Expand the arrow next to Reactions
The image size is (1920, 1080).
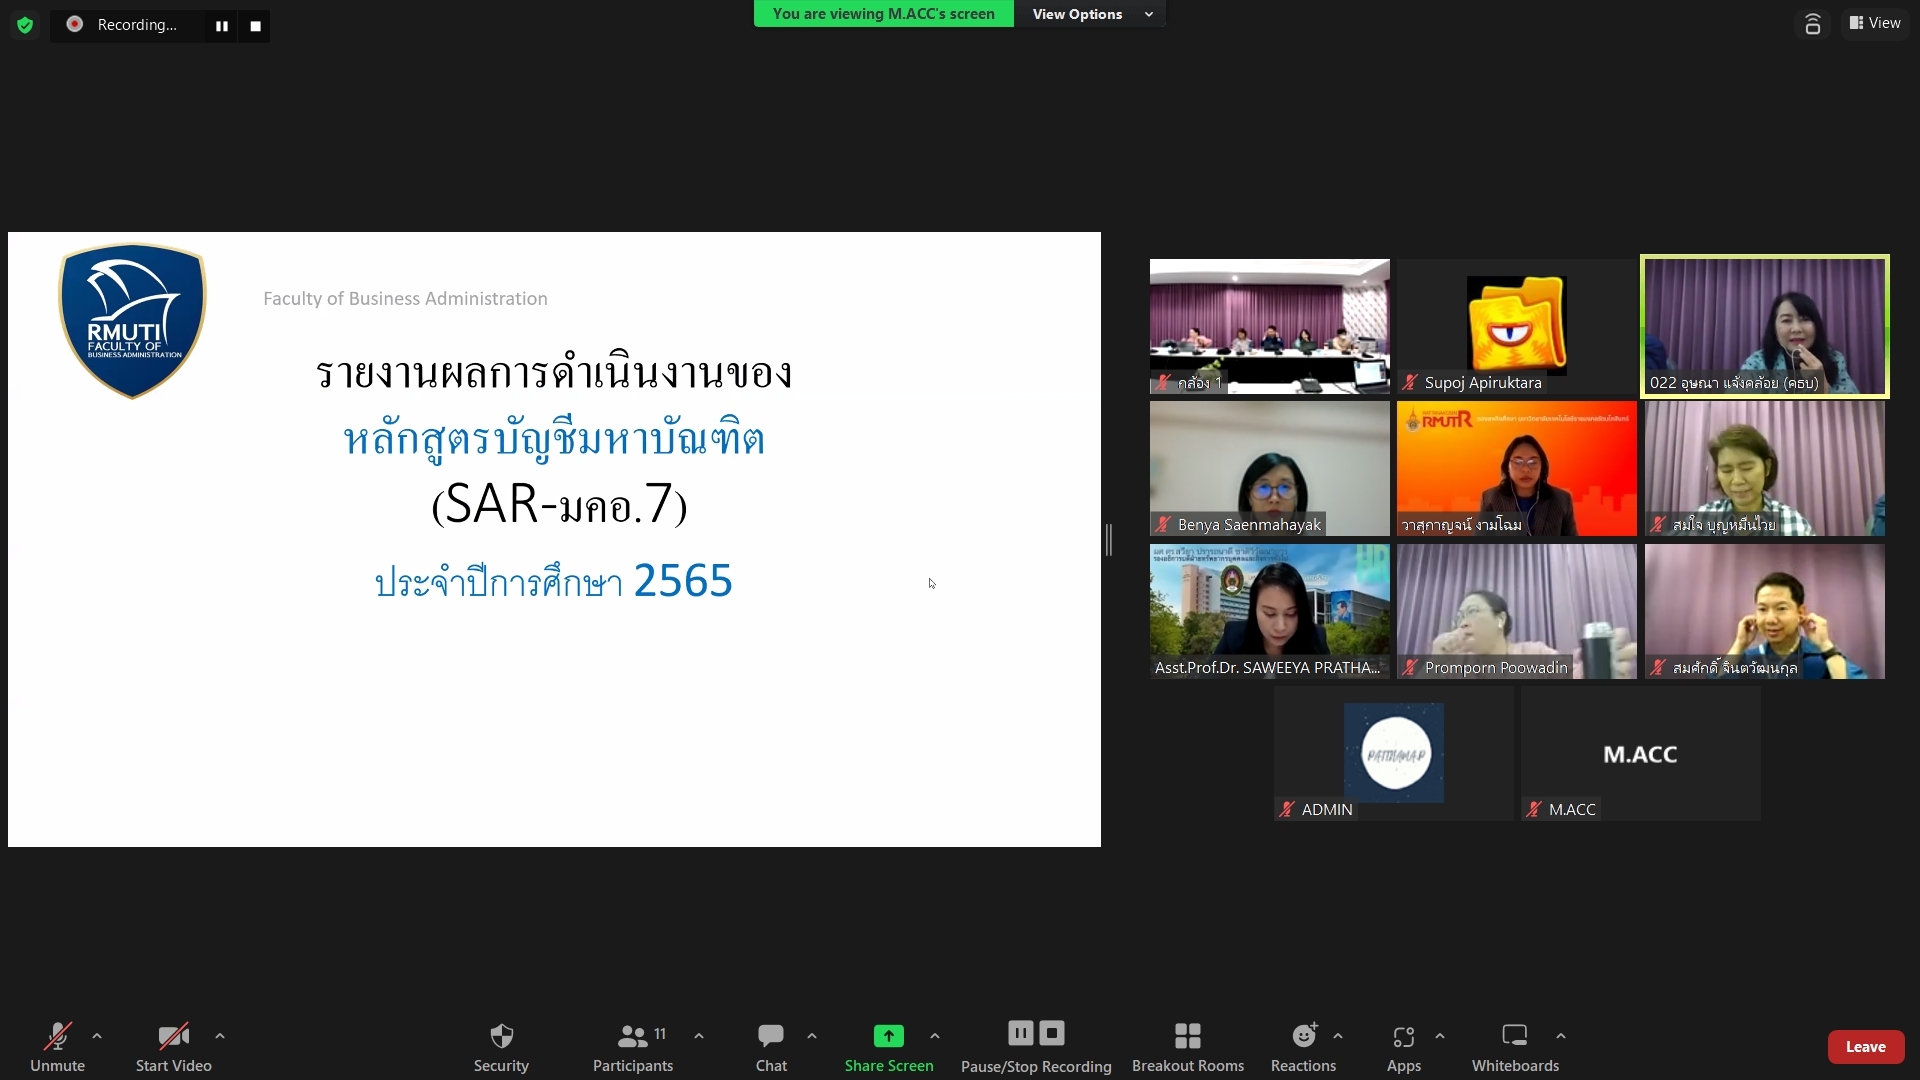coord(1338,1036)
